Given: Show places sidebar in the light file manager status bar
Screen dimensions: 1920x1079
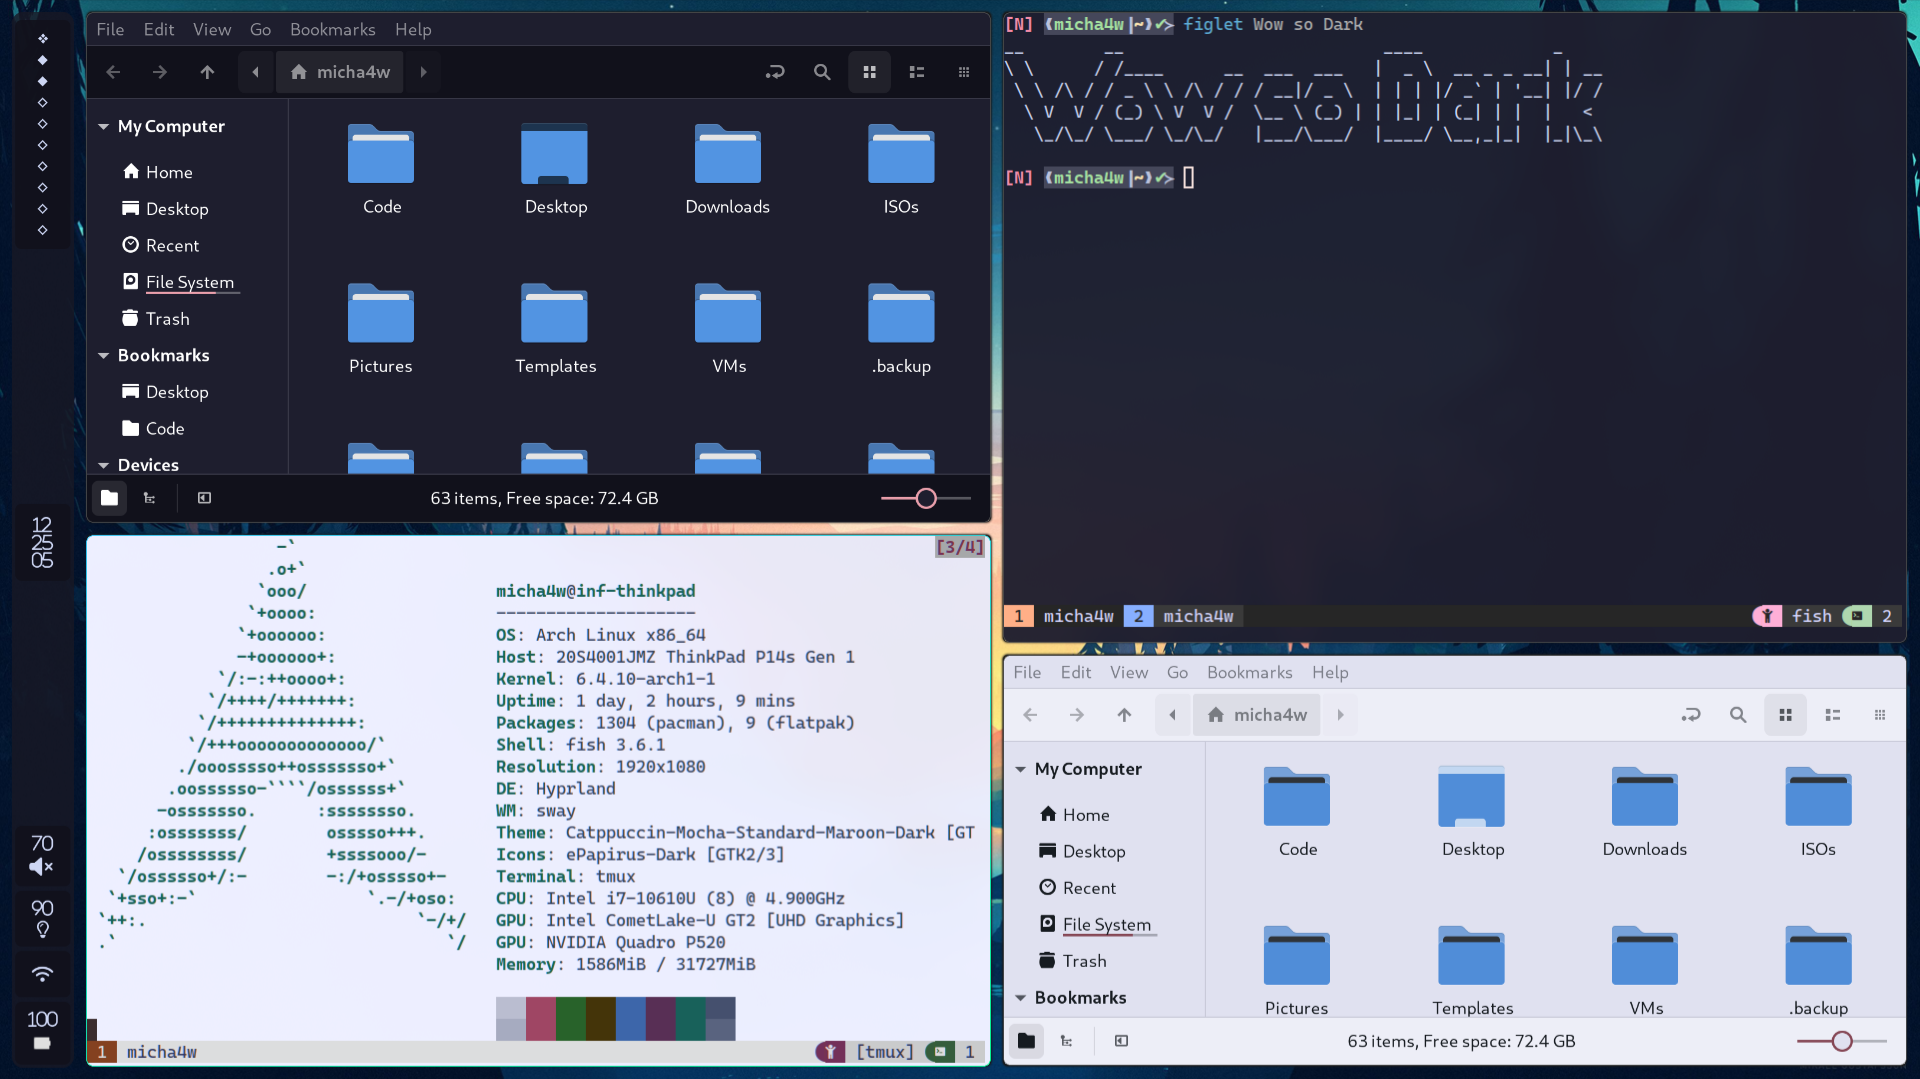Looking at the screenshot, I should [1026, 1041].
